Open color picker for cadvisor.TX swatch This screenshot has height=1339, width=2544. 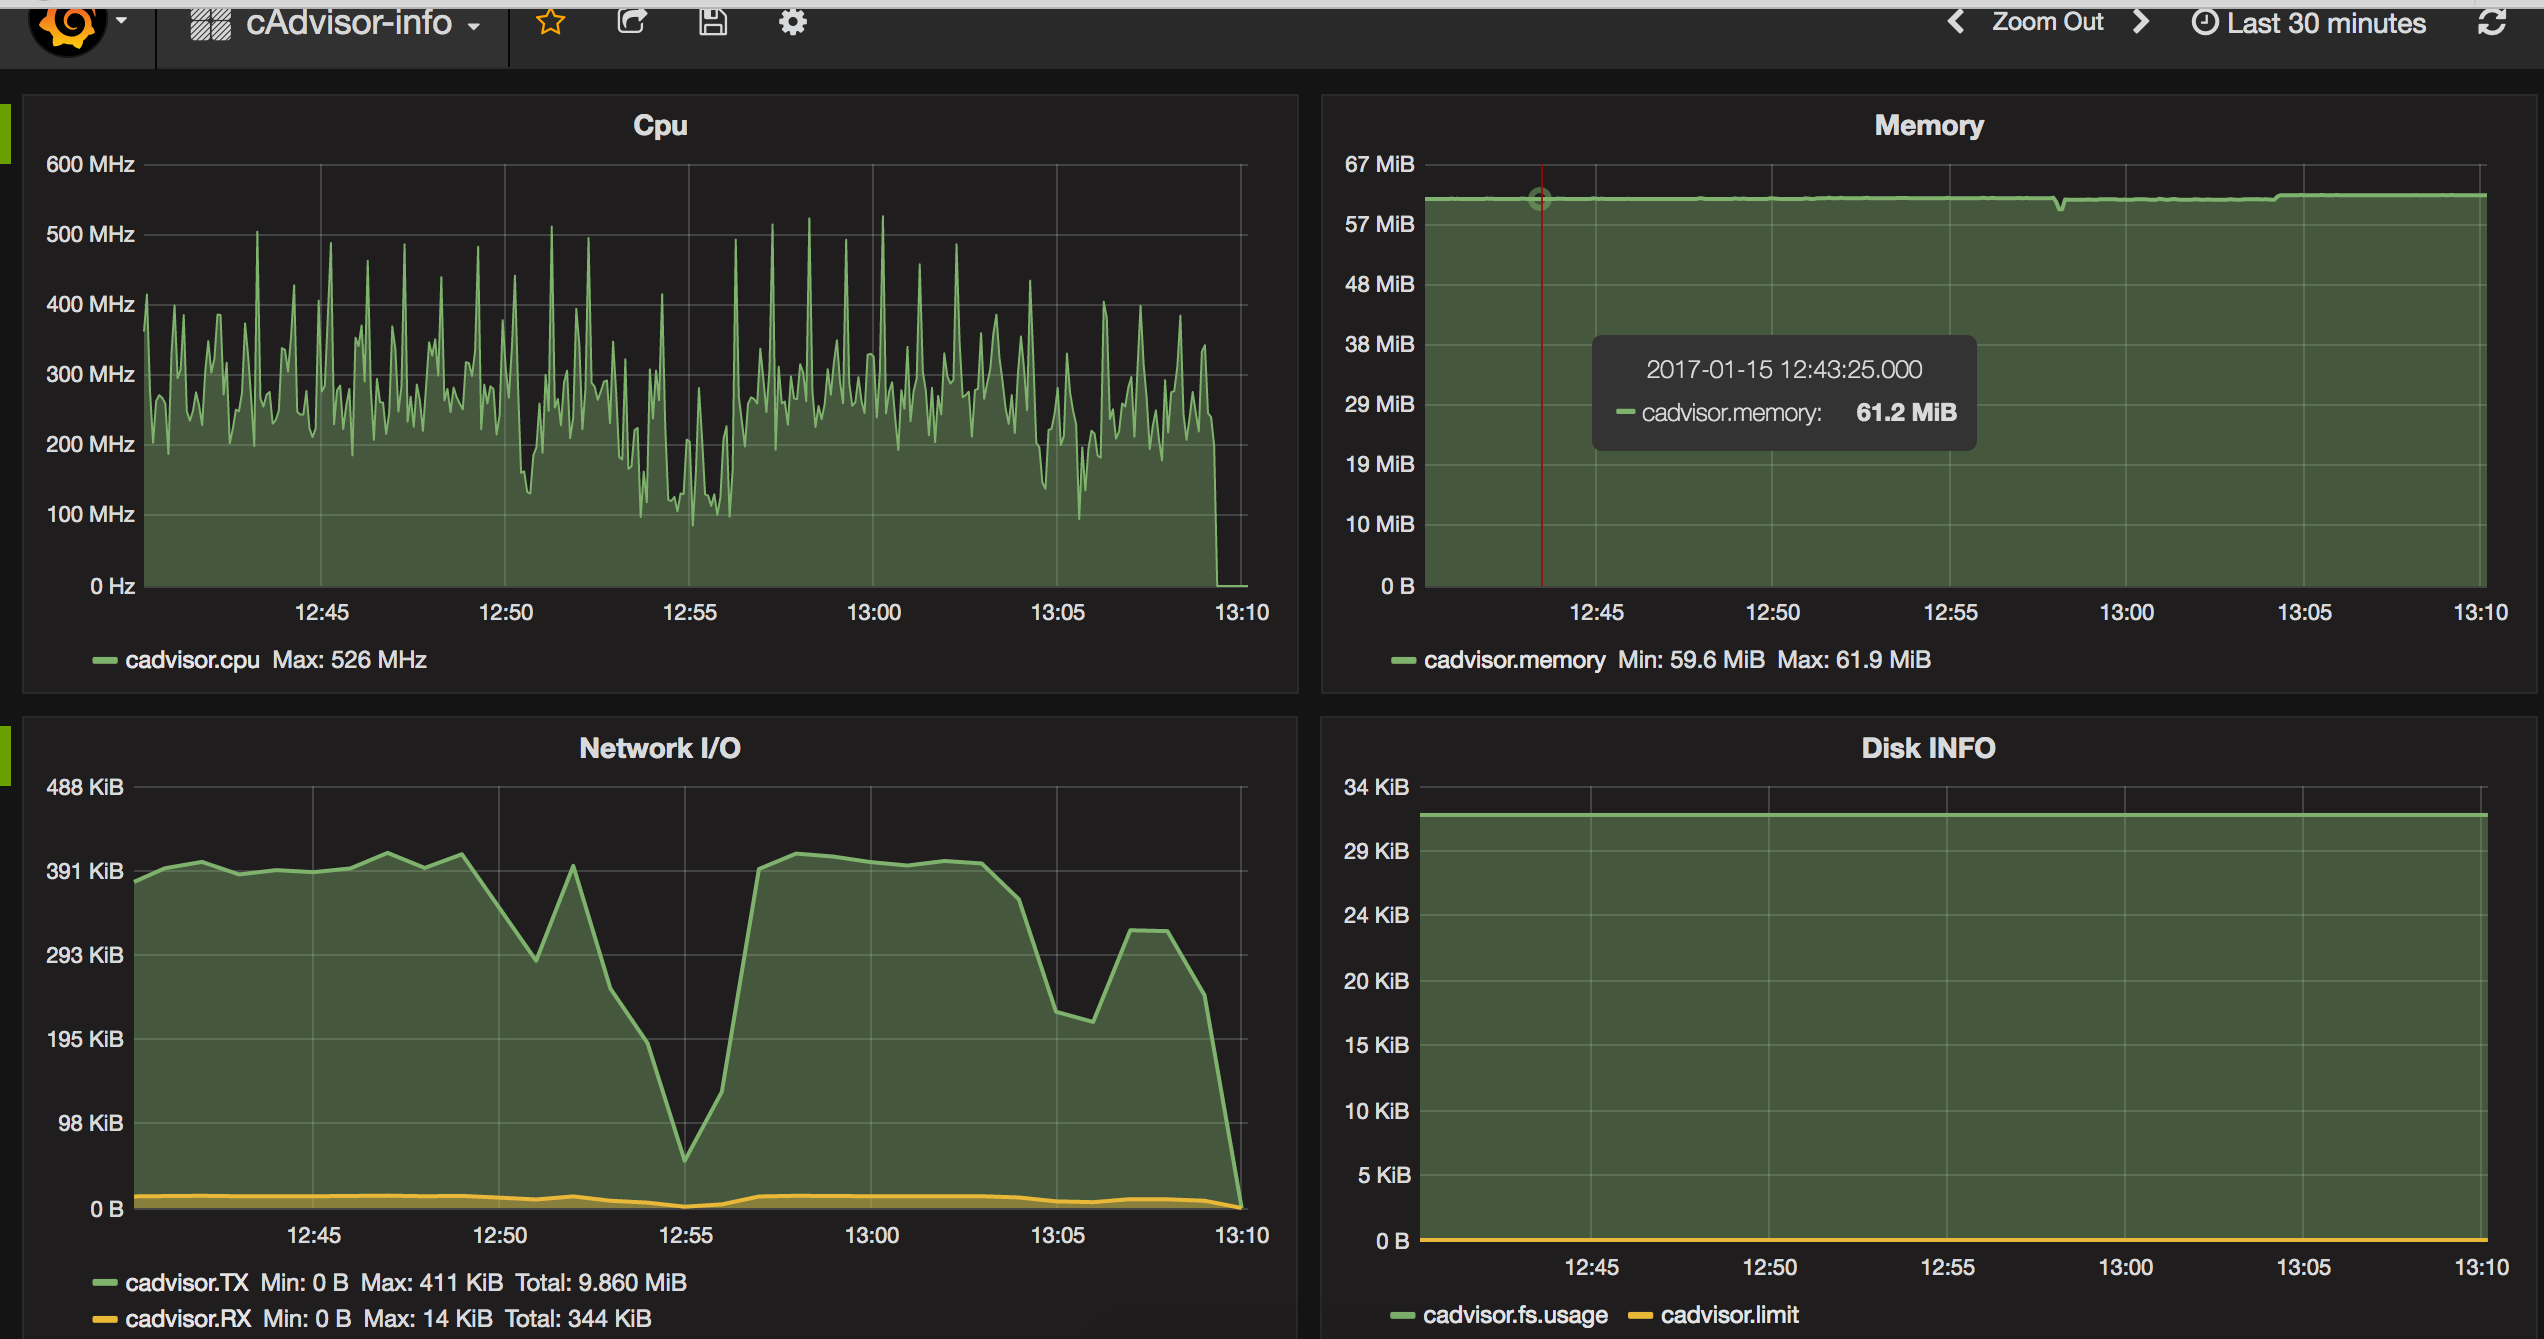pyautogui.click(x=105, y=1282)
